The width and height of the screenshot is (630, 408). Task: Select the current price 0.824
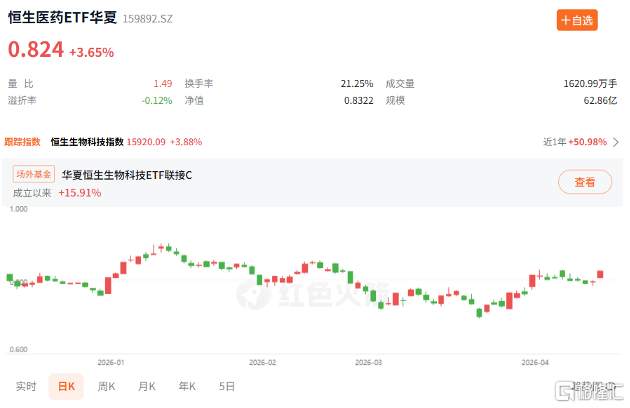[36, 49]
